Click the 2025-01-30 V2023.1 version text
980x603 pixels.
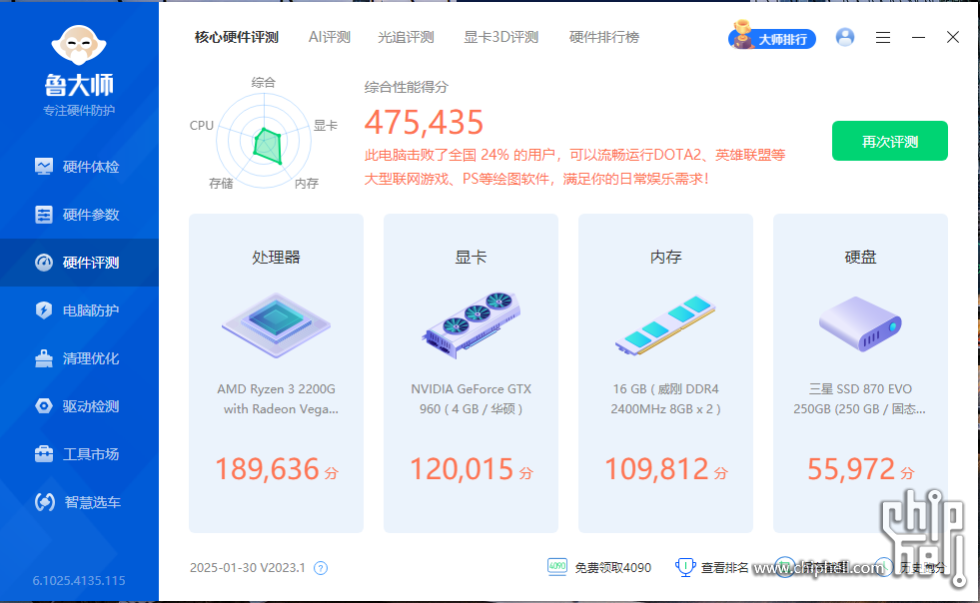point(248,568)
